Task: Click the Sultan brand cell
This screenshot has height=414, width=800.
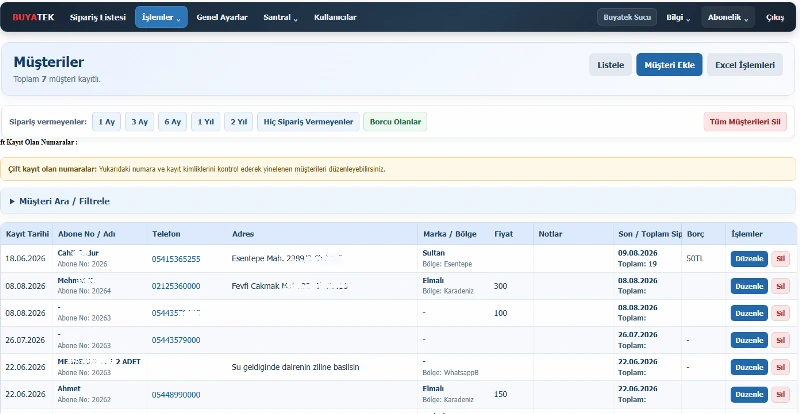Action: pyautogui.click(x=434, y=253)
